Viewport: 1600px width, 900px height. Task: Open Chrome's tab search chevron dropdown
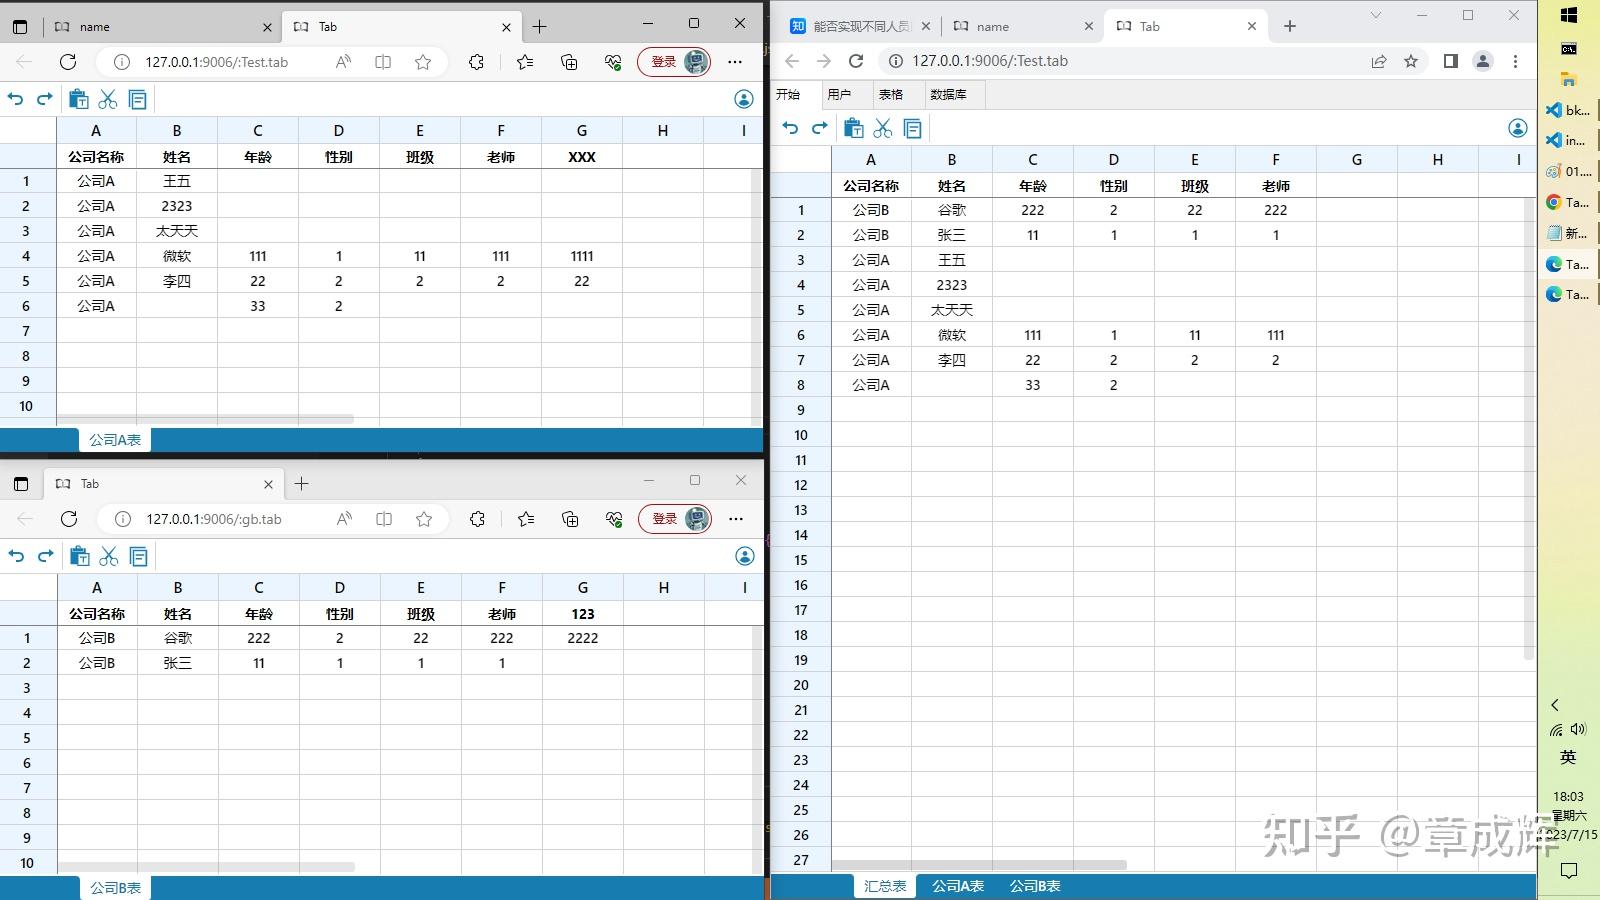click(x=1376, y=15)
